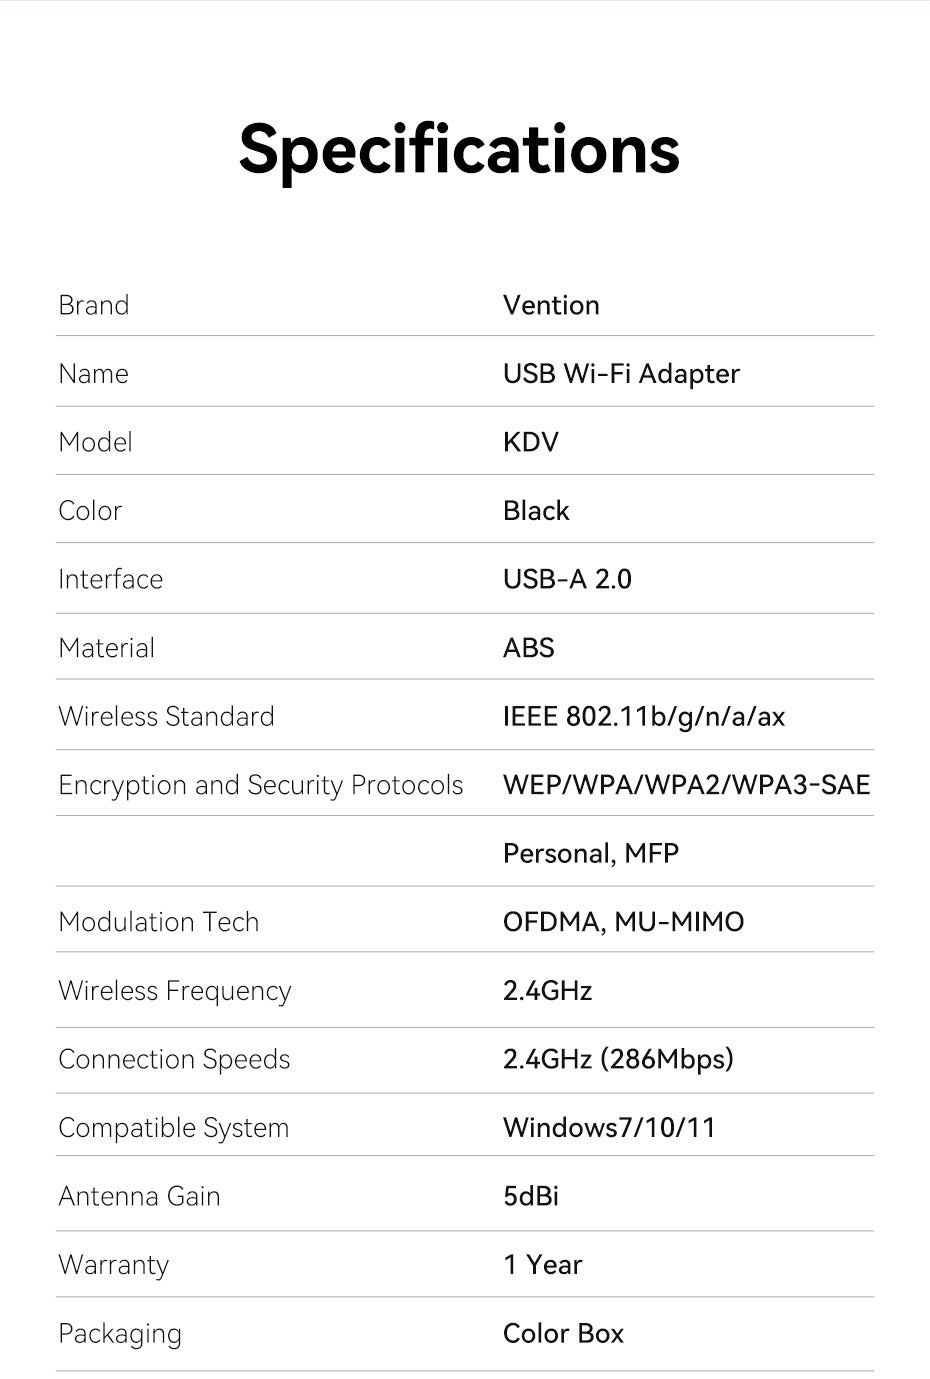Click the Vention brand value
This screenshot has width=930, height=1379.
(551, 305)
